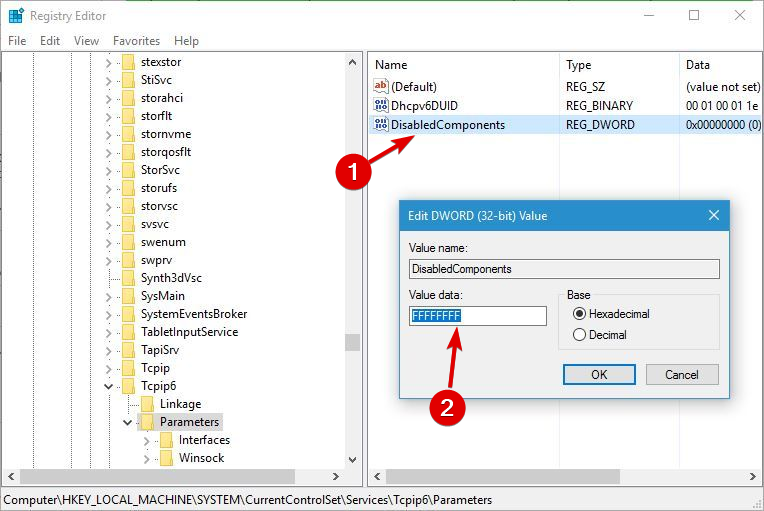The height and width of the screenshot is (511, 764).
Task: Select the Hexadecimal base radio button
Action: (x=579, y=314)
